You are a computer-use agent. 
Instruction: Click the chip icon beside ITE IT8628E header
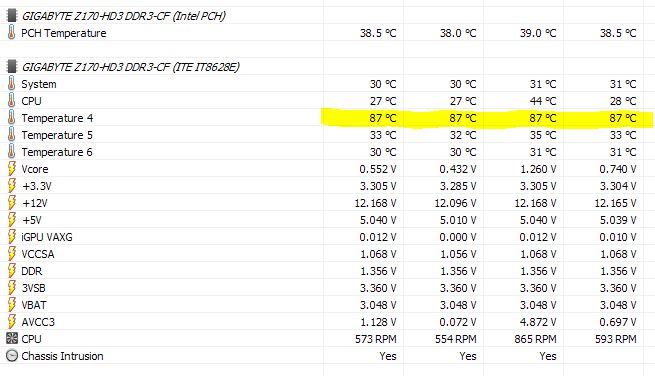tap(12, 66)
